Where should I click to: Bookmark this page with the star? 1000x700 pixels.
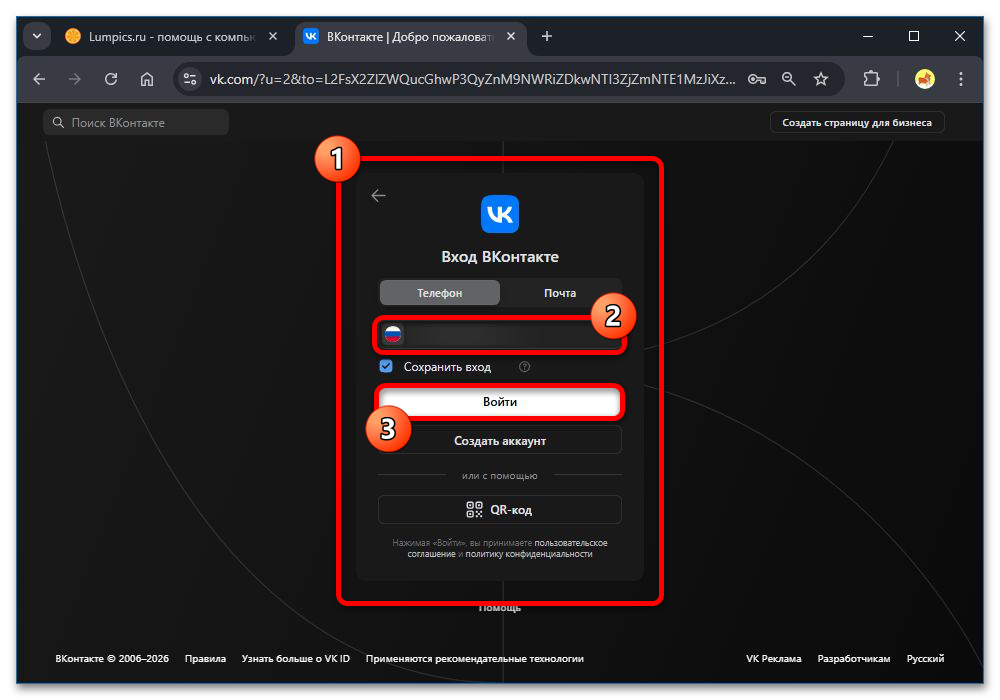821,79
